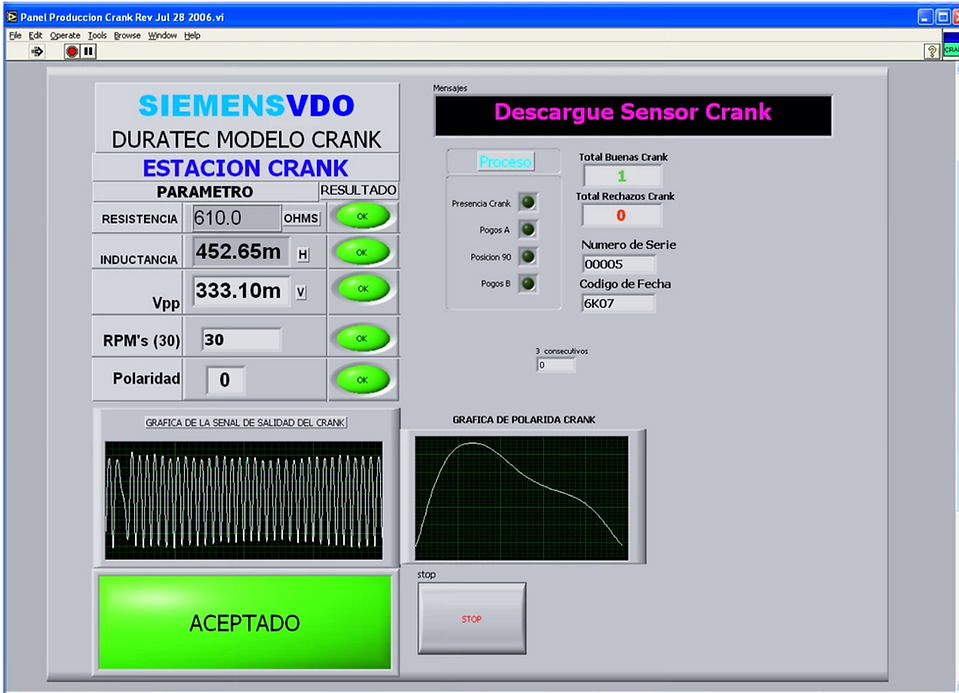
Task: Click the Run arrow toolbar icon
Action: [x=37, y=51]
